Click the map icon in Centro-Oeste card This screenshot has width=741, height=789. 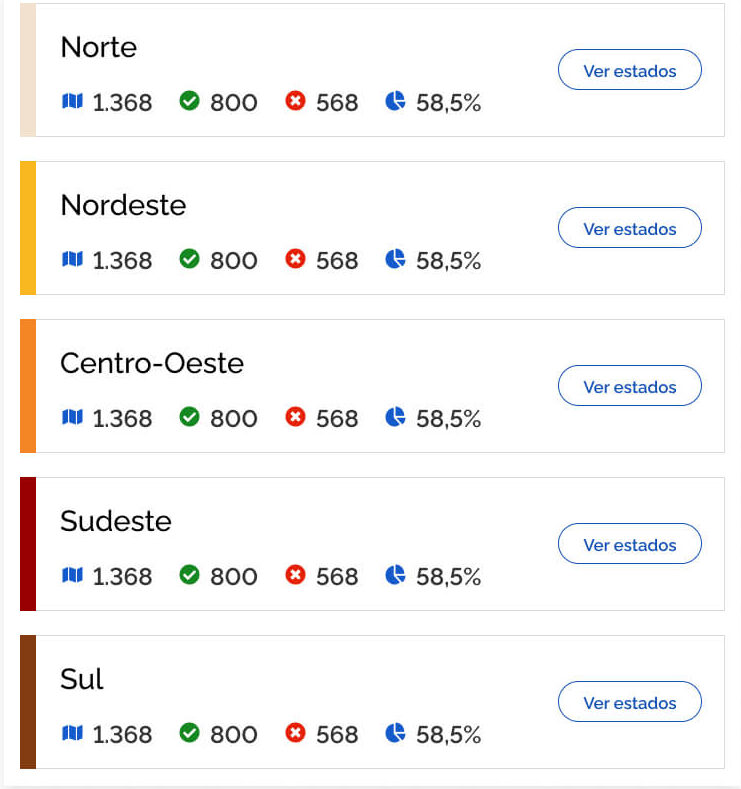click(x=72, y=417)
